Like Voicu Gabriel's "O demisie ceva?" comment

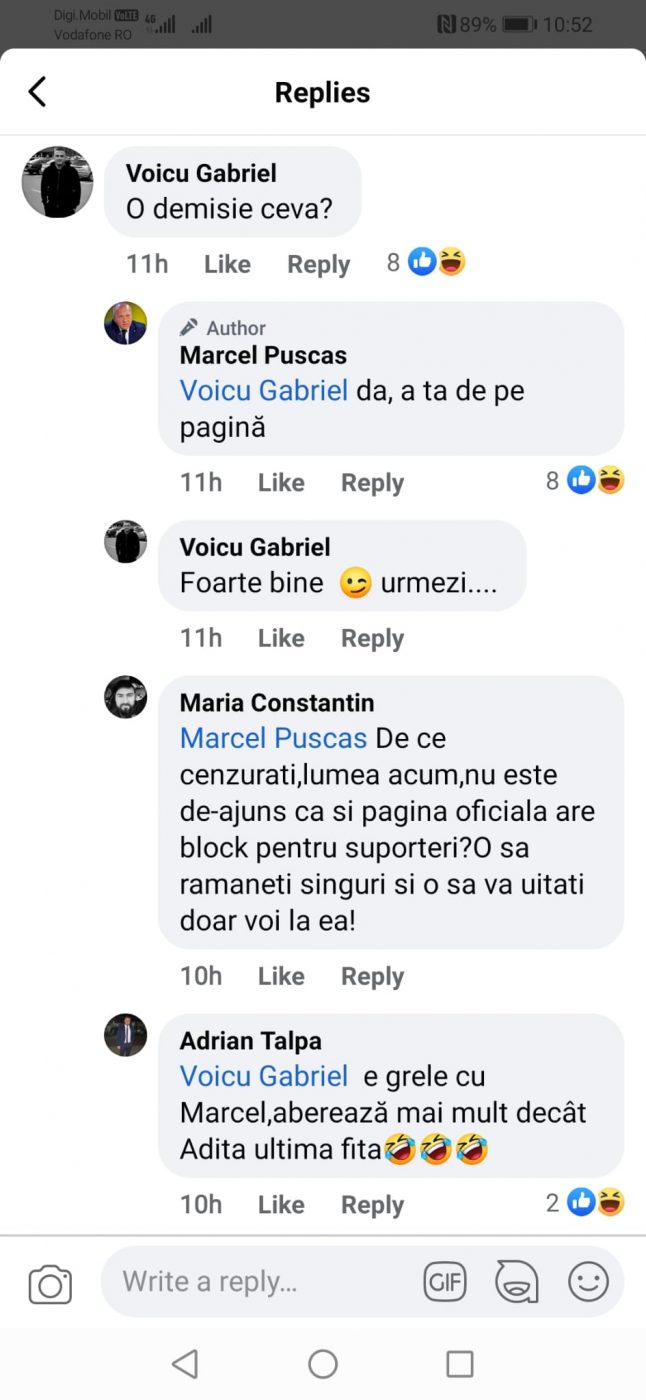(227, 264)
